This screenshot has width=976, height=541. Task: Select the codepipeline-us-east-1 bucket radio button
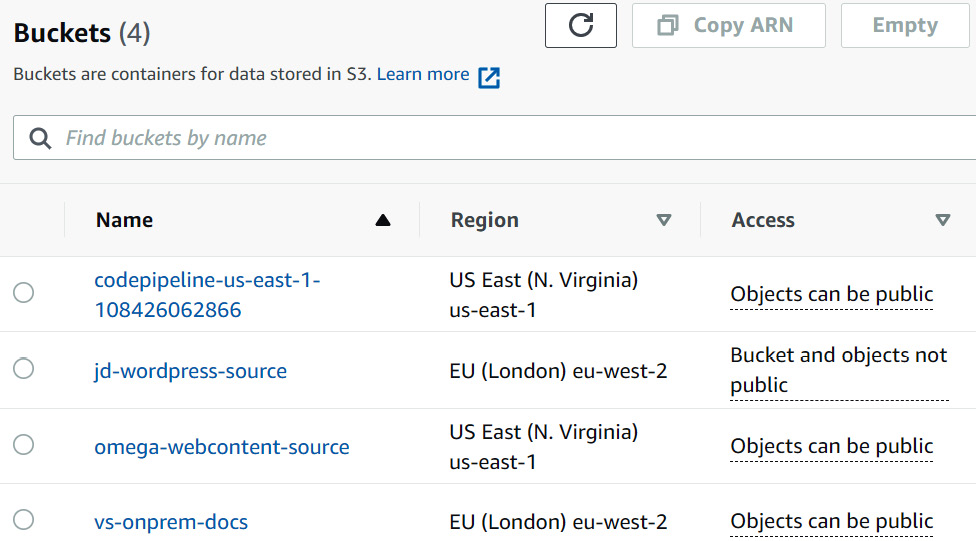point(24,293)
